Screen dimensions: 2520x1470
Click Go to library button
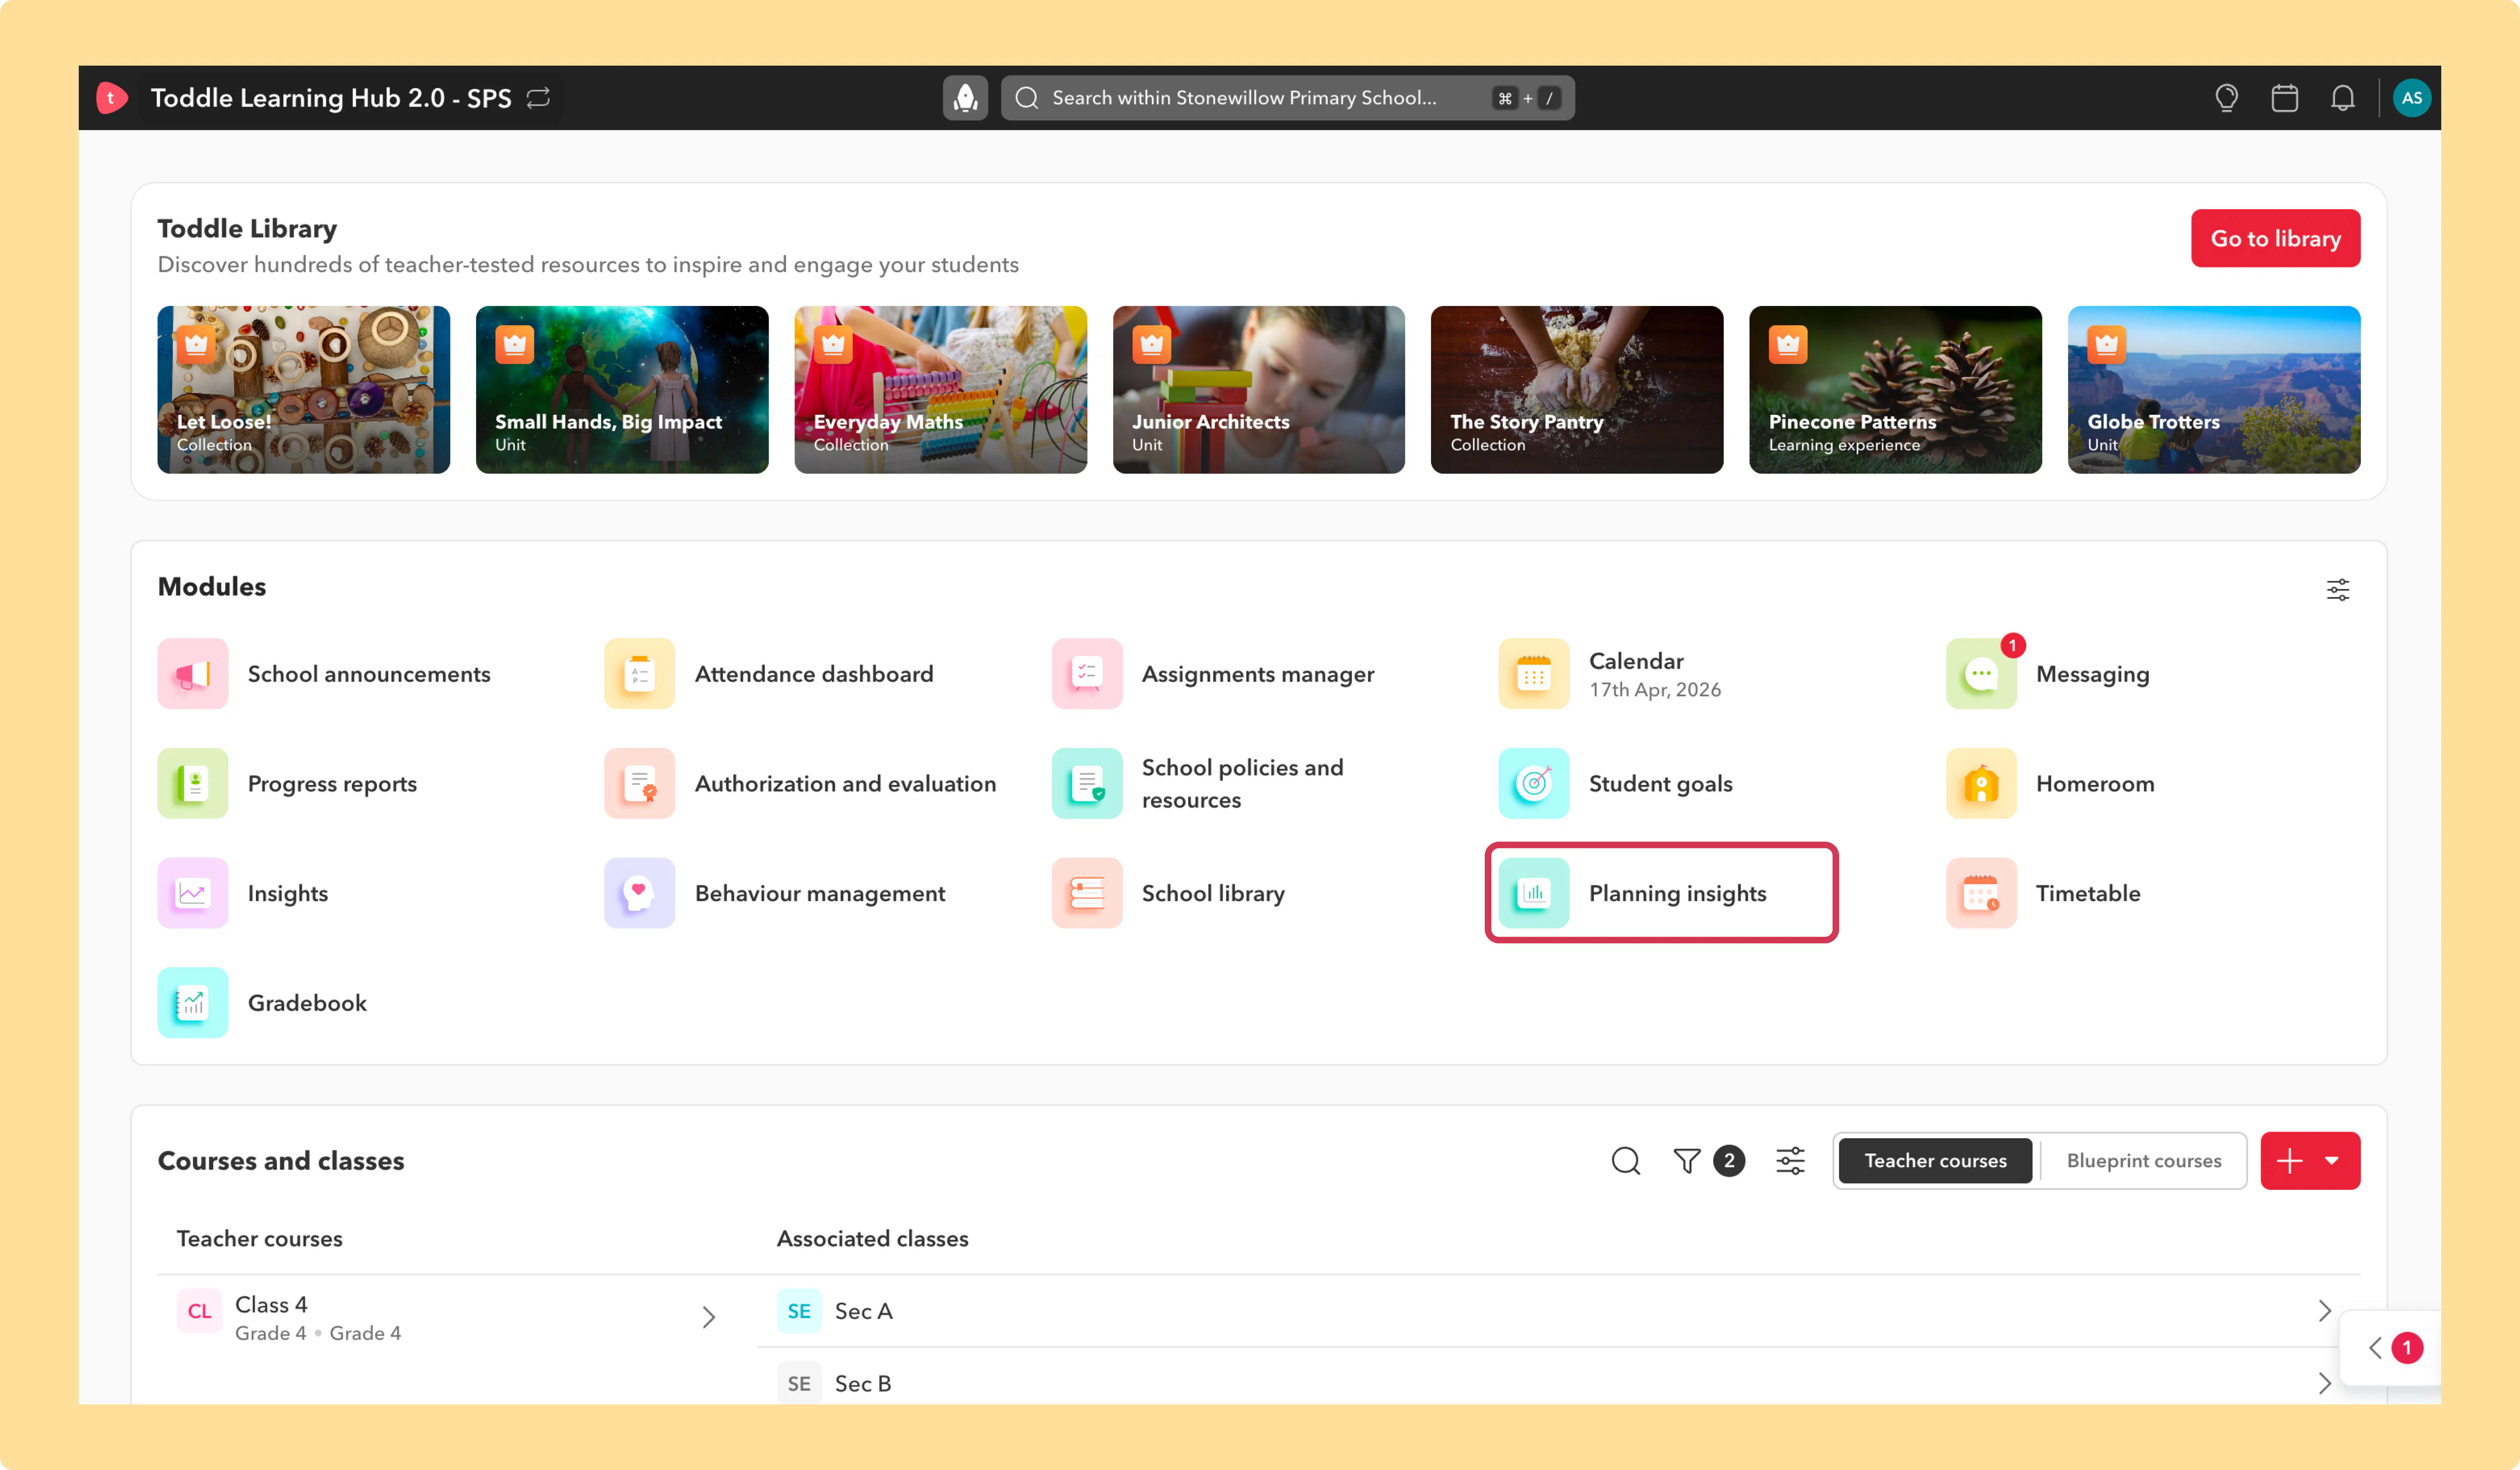pos(2275,238)
